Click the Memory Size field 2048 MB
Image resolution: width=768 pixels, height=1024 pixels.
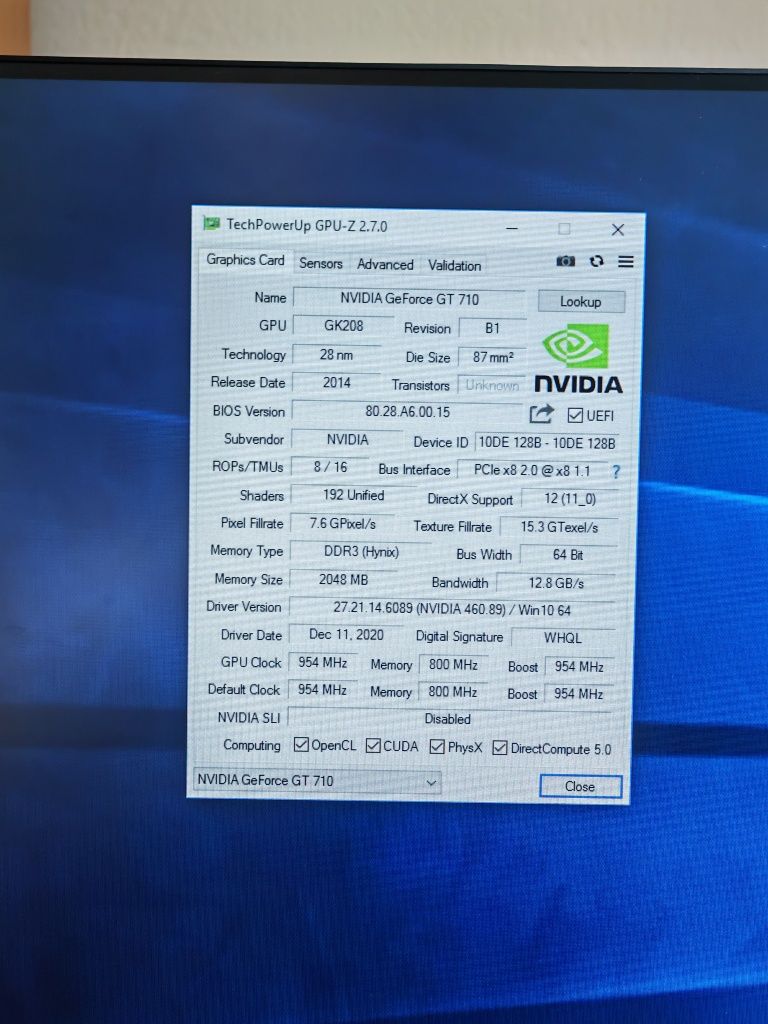[344, 580]
